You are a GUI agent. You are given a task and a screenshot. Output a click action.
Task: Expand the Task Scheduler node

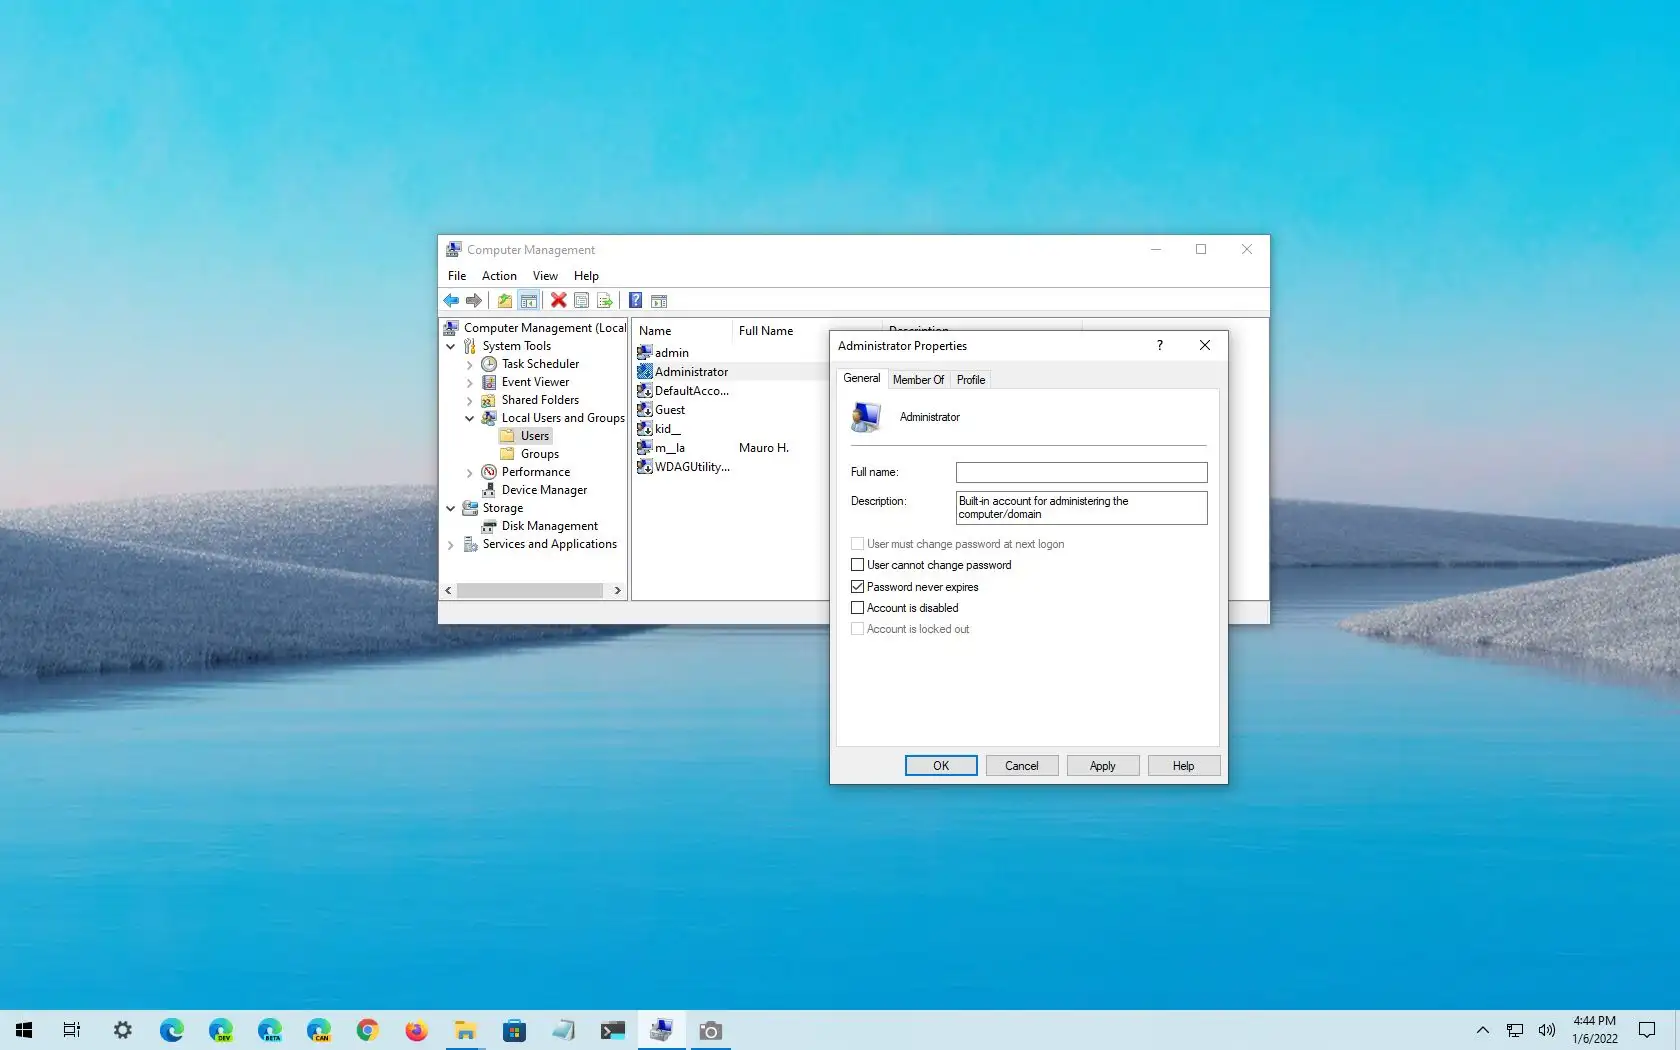coord(470,365)
